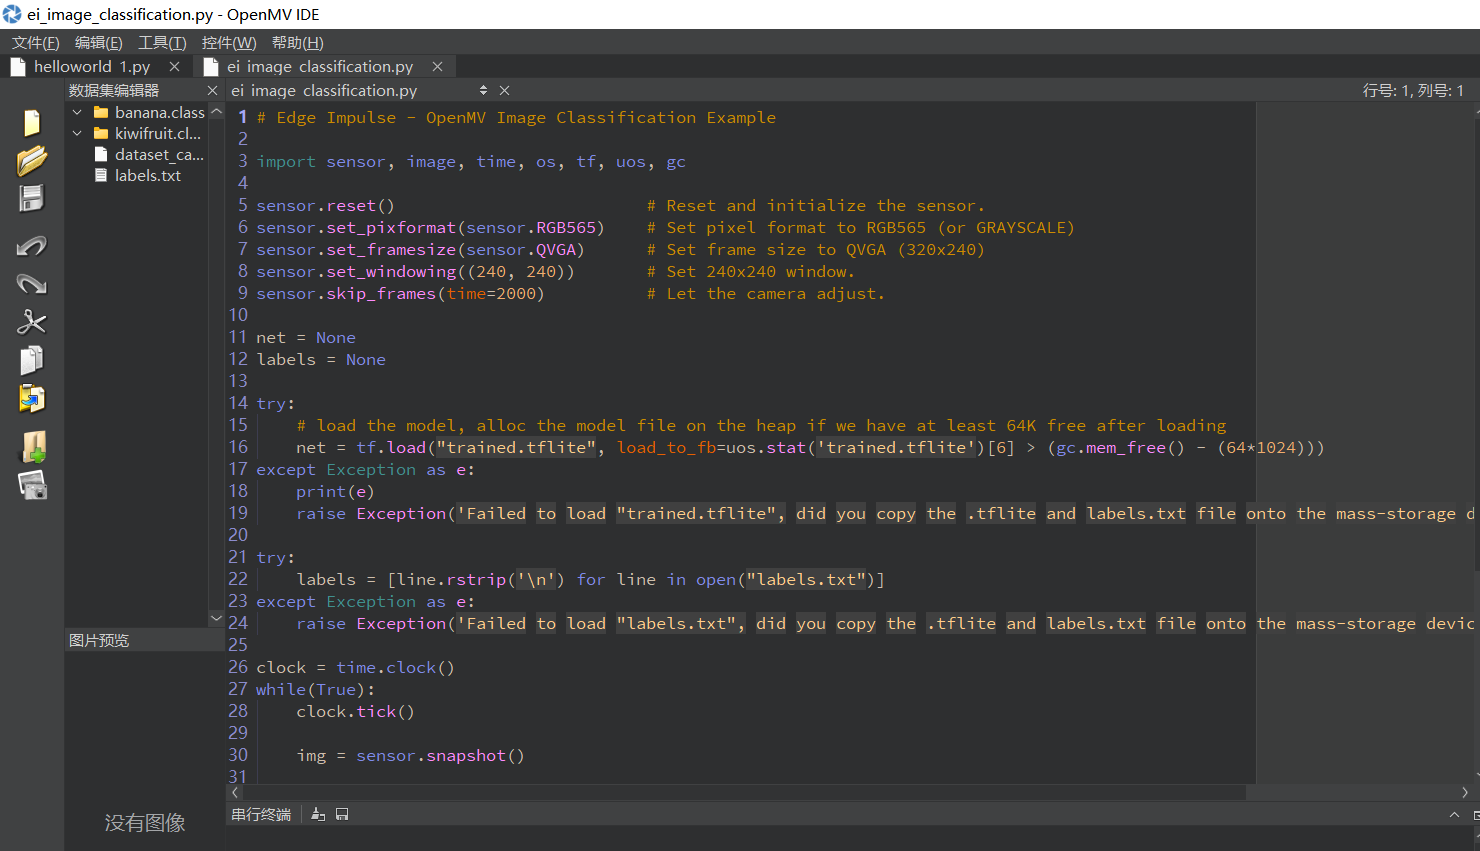
Task: Open the 工具(T) menu
Action: 162,42
